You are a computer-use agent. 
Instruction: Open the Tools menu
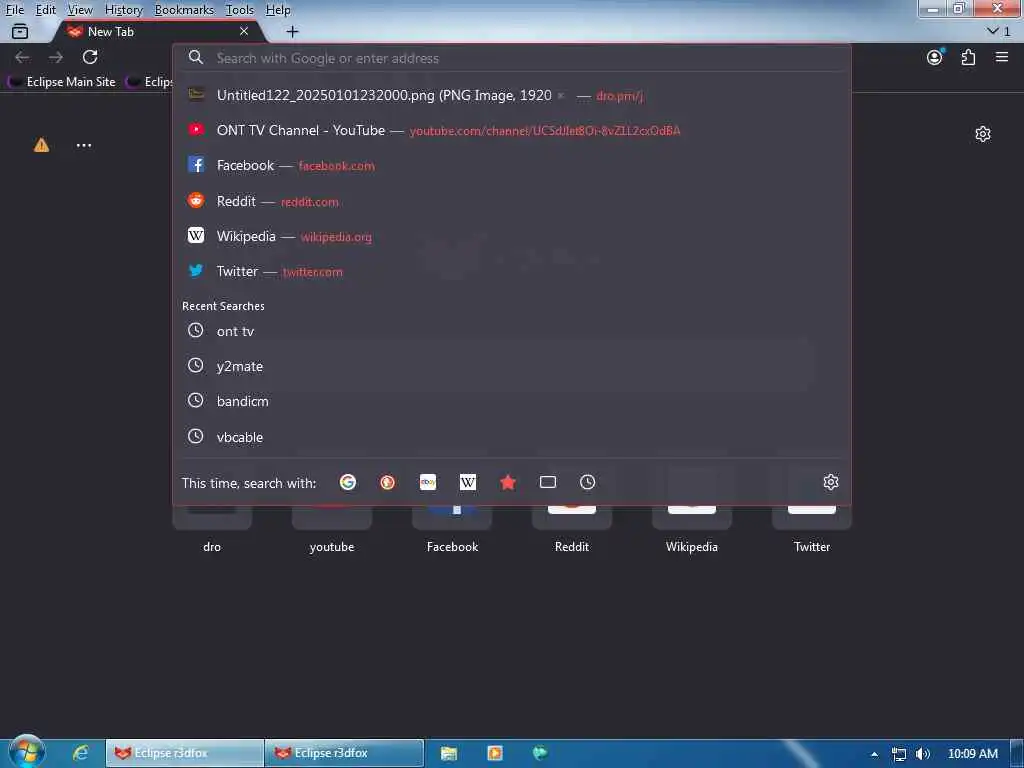[240, 10]
